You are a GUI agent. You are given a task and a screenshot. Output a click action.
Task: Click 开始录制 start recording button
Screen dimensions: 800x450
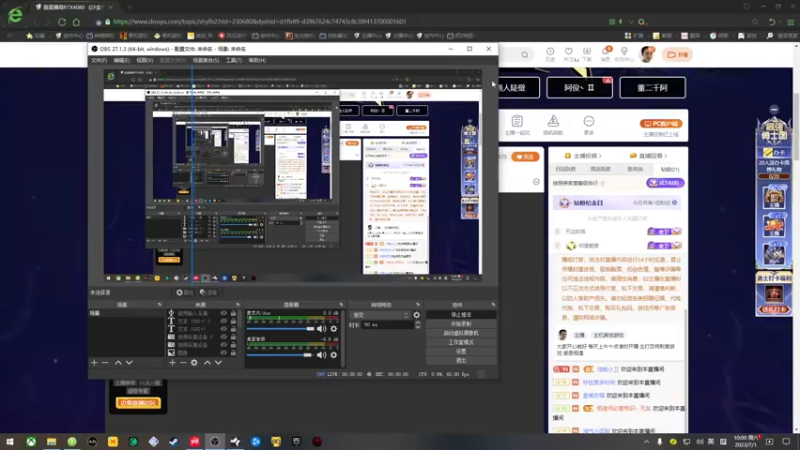click(x=461, y=324)
